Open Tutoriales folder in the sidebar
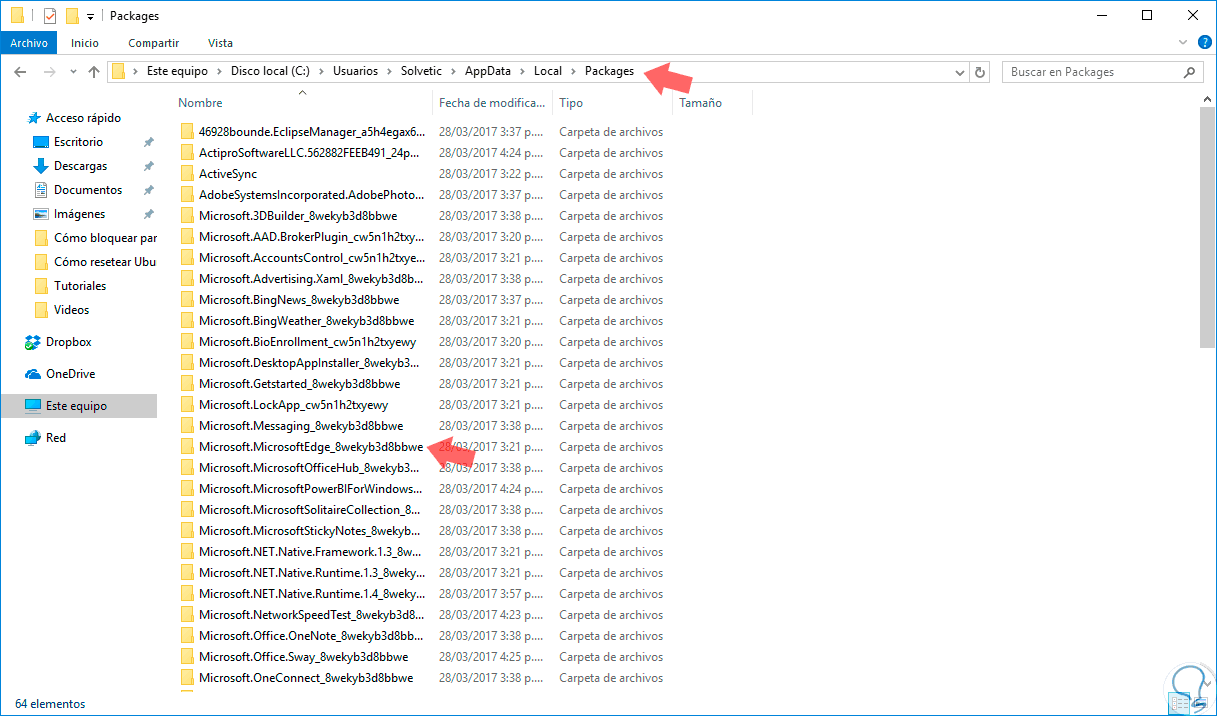Image resolution: width=1217 pixels, height=716 pixels. click(x=80, y=286)
